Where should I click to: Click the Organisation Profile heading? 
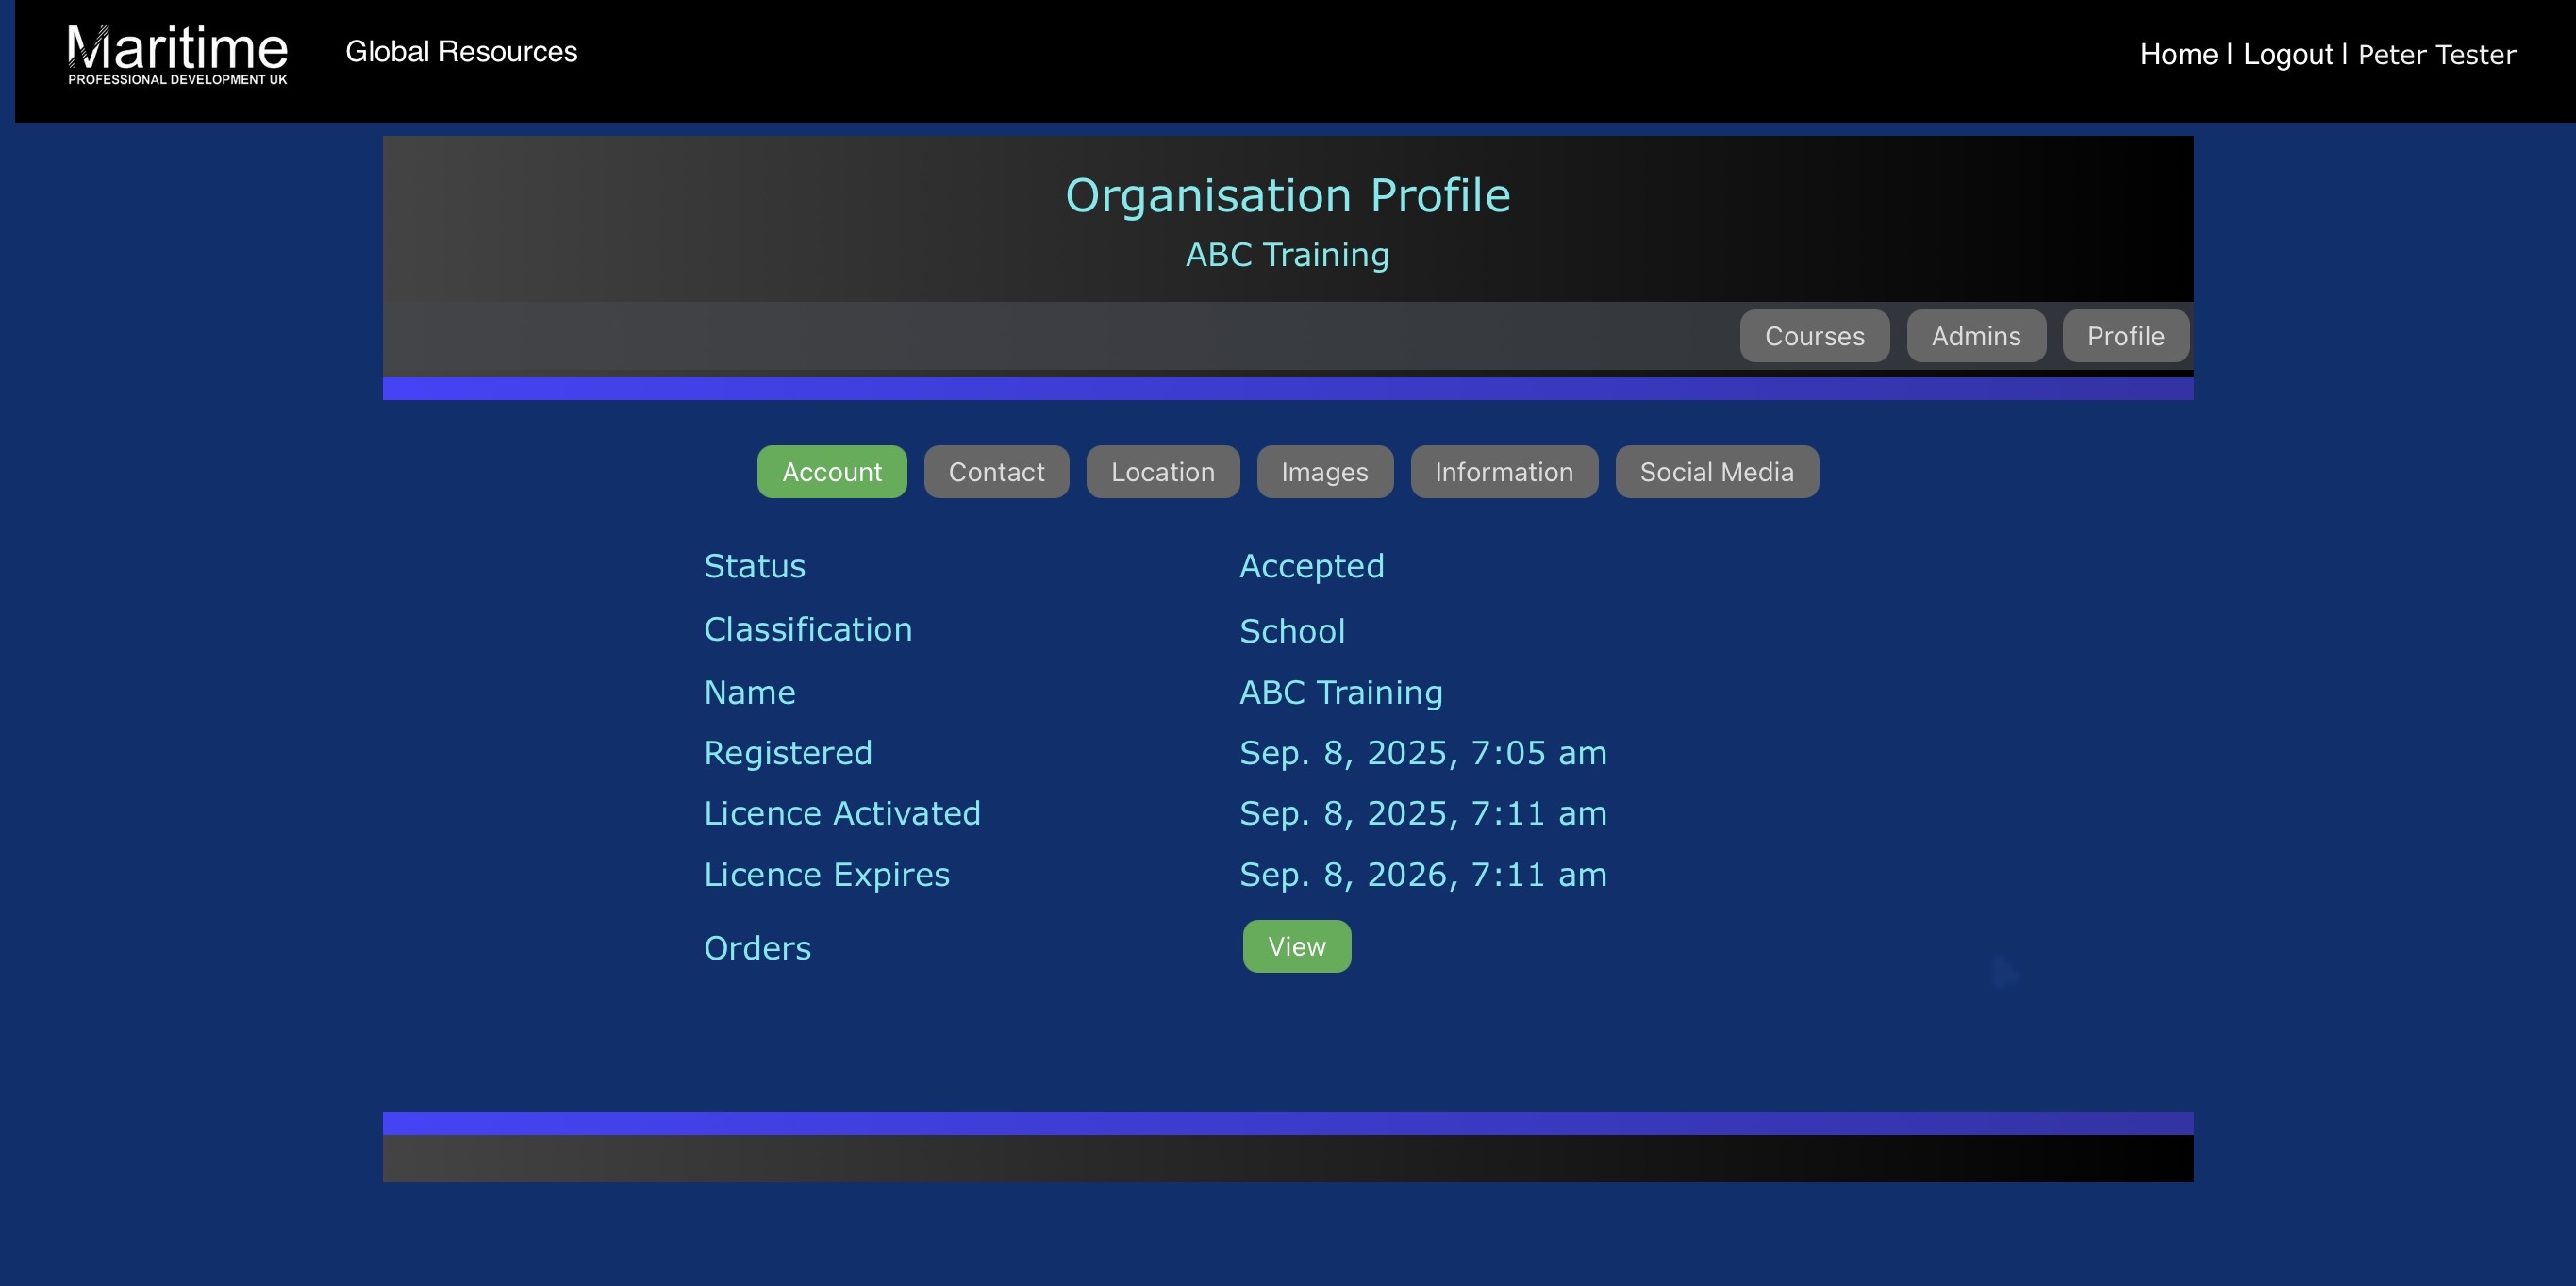(1287, 195)
